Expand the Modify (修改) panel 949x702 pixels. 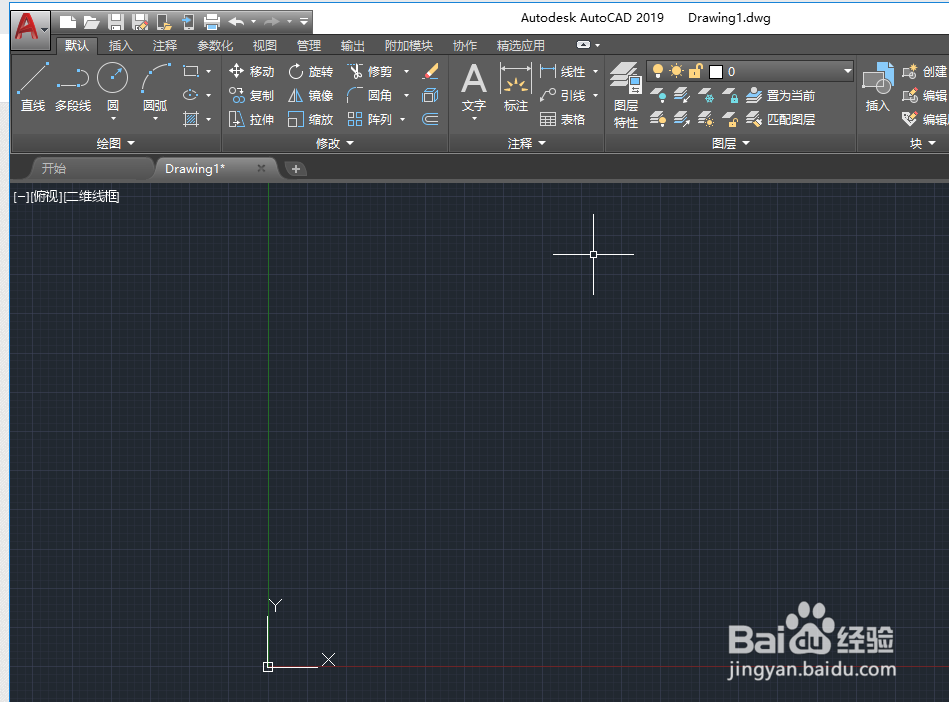pos(335,143)
